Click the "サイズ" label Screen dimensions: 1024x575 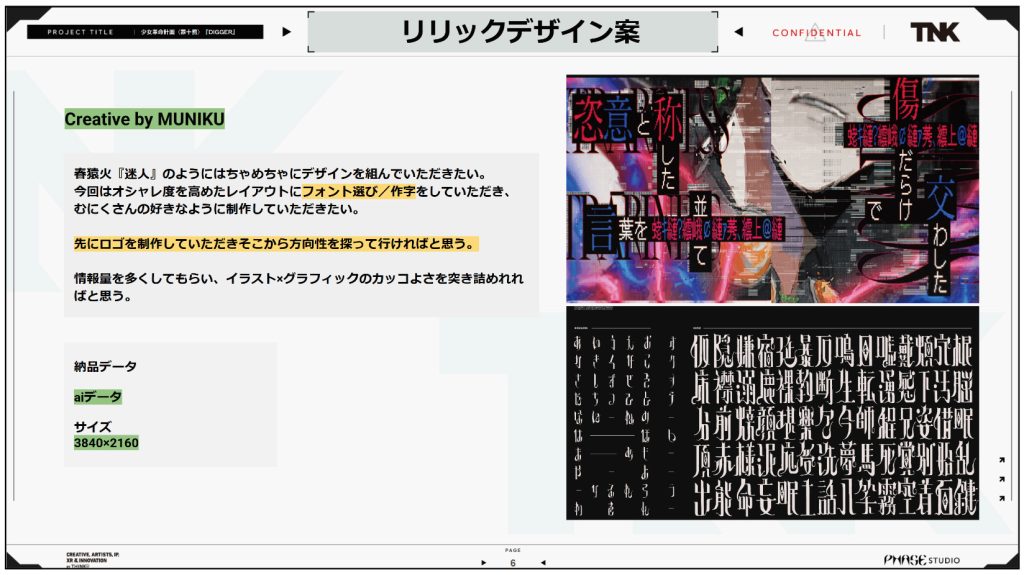92,427
